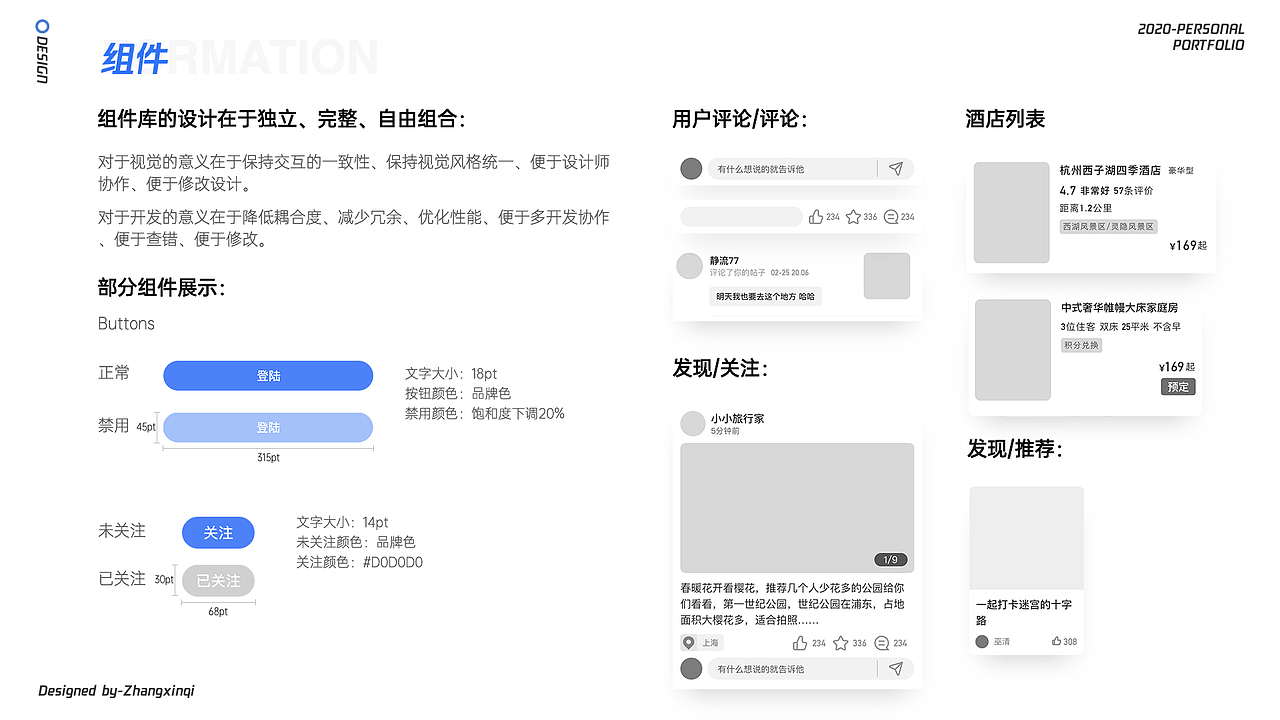Open the comment bubble icon showing 234
Image resolution: width=1280 pixels, height=720 pixels.
893,216
